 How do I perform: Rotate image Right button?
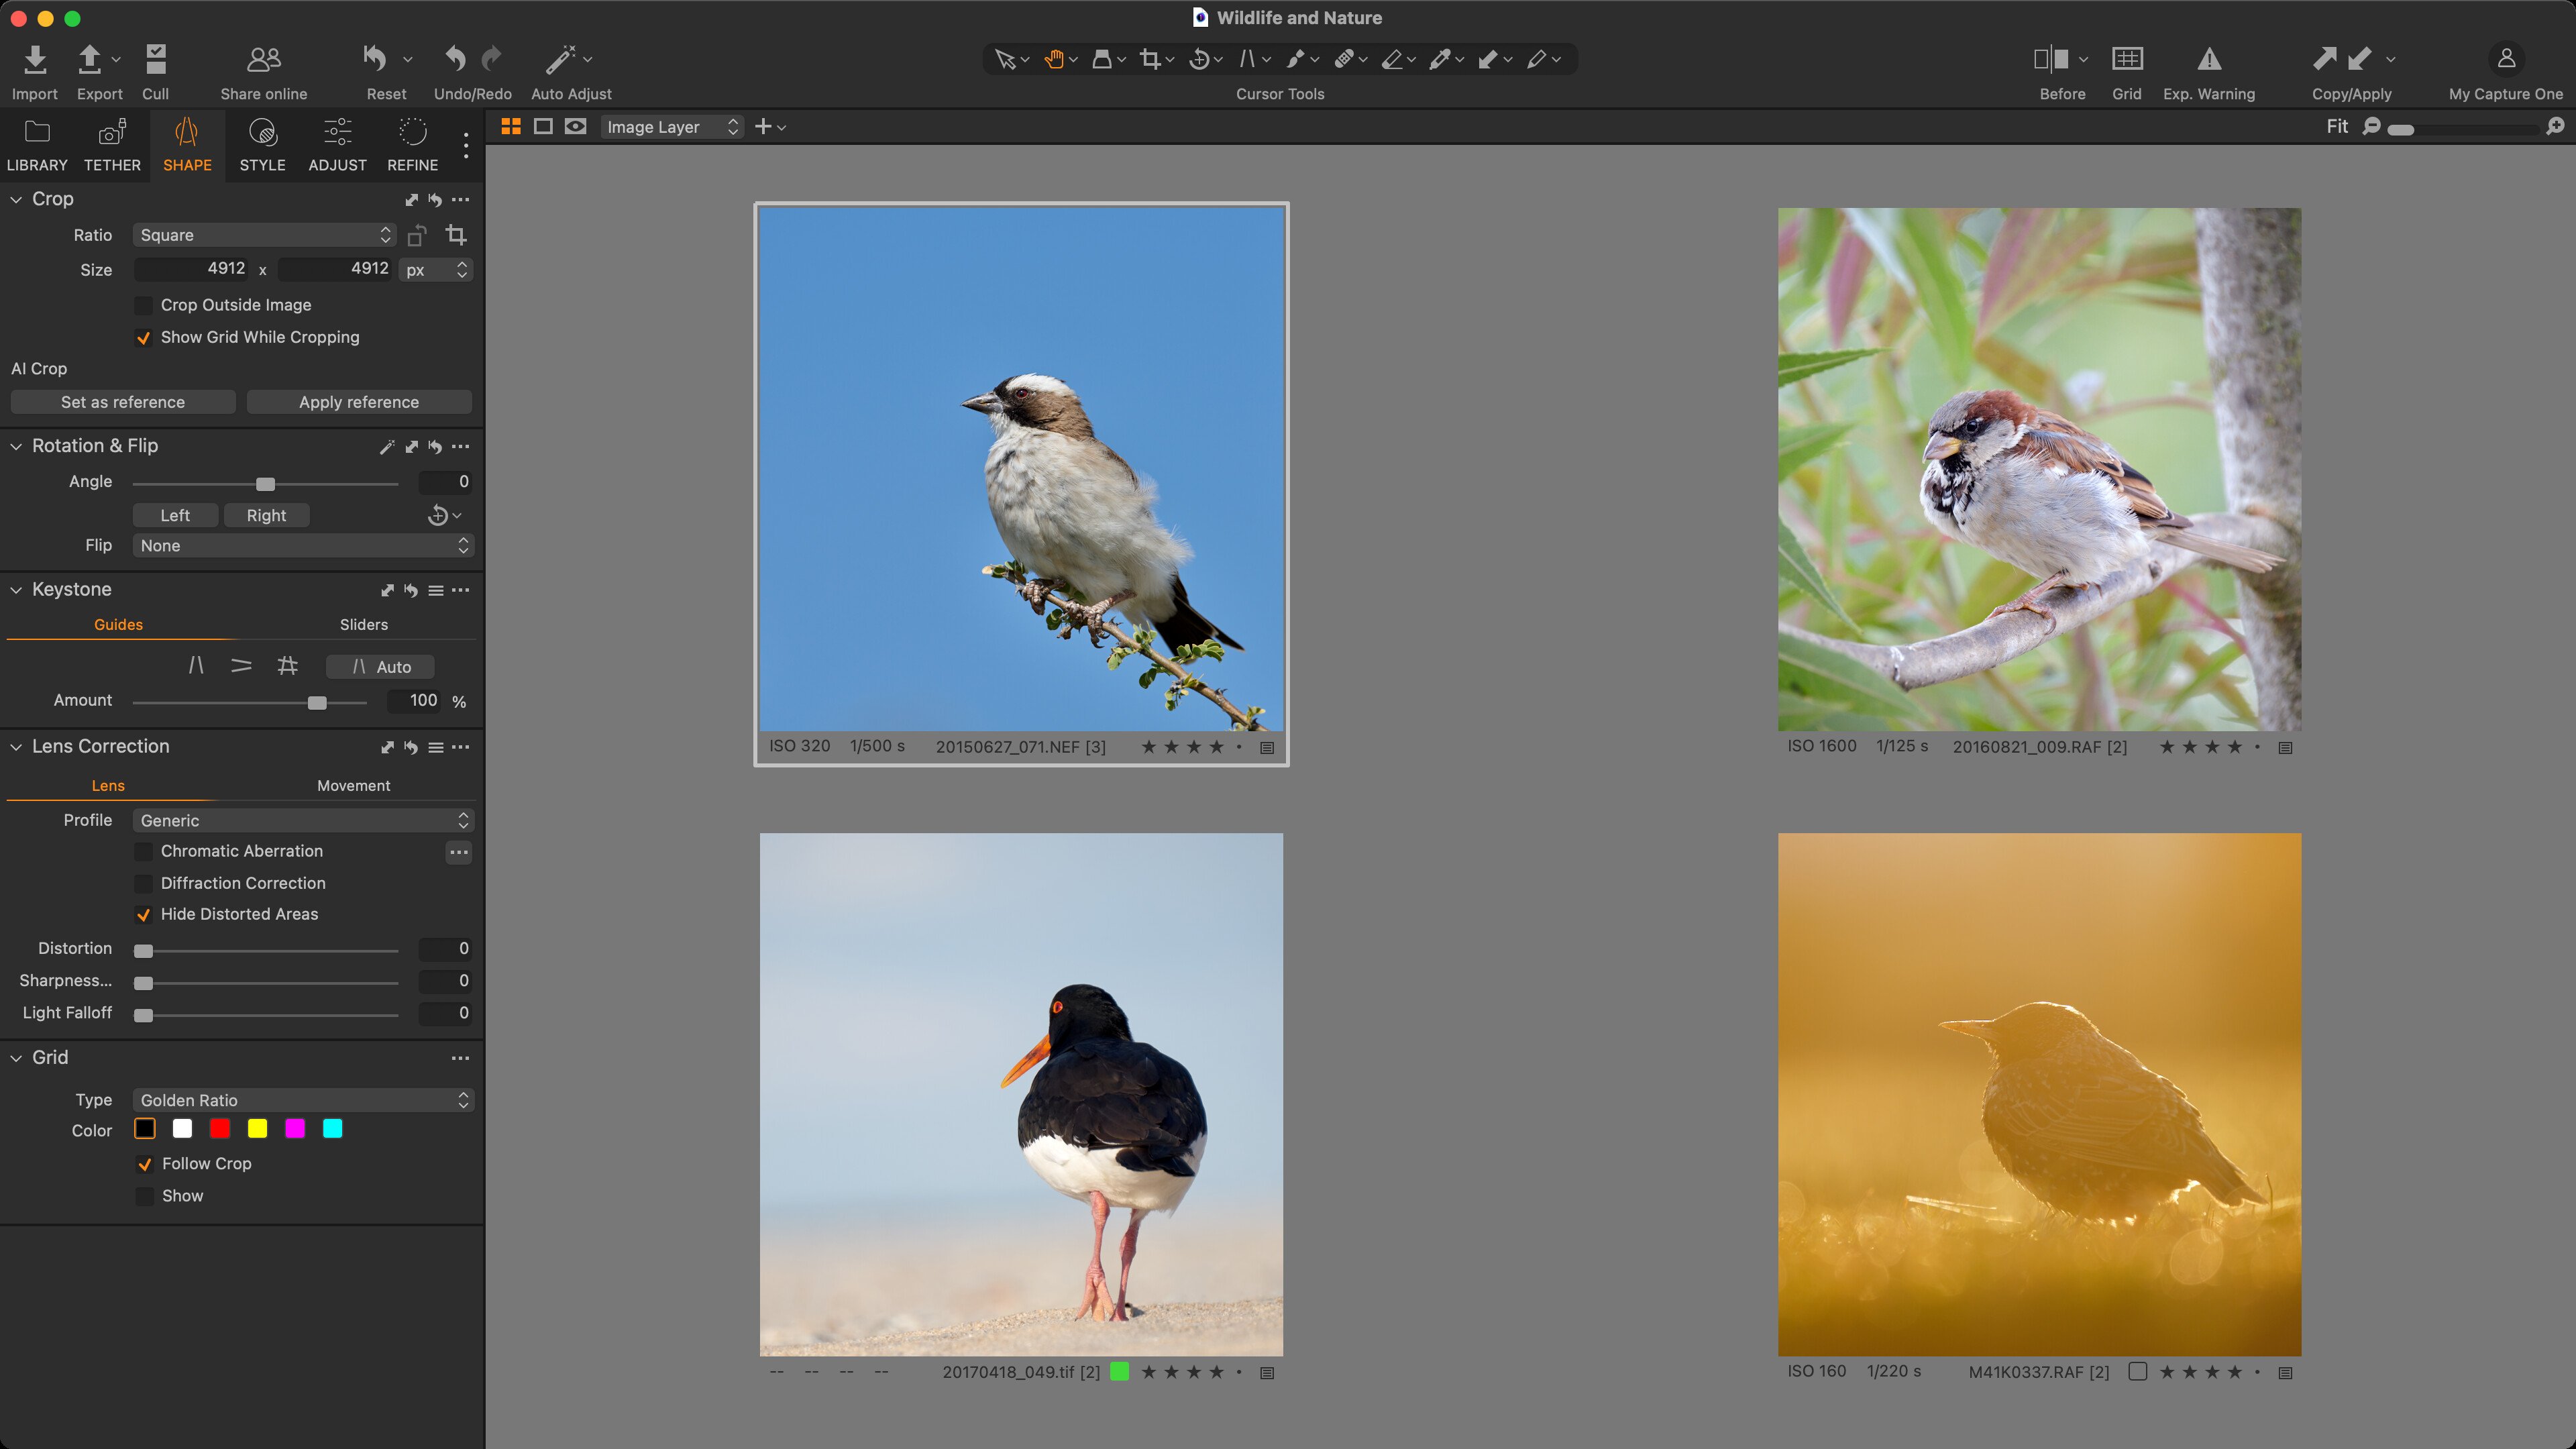pyautogui.click(x=266, y=516)
